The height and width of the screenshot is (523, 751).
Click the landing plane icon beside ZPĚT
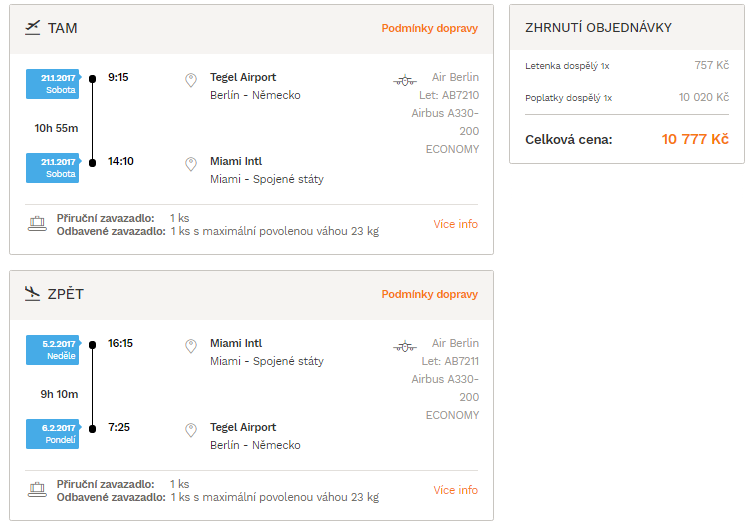[33, 294]
